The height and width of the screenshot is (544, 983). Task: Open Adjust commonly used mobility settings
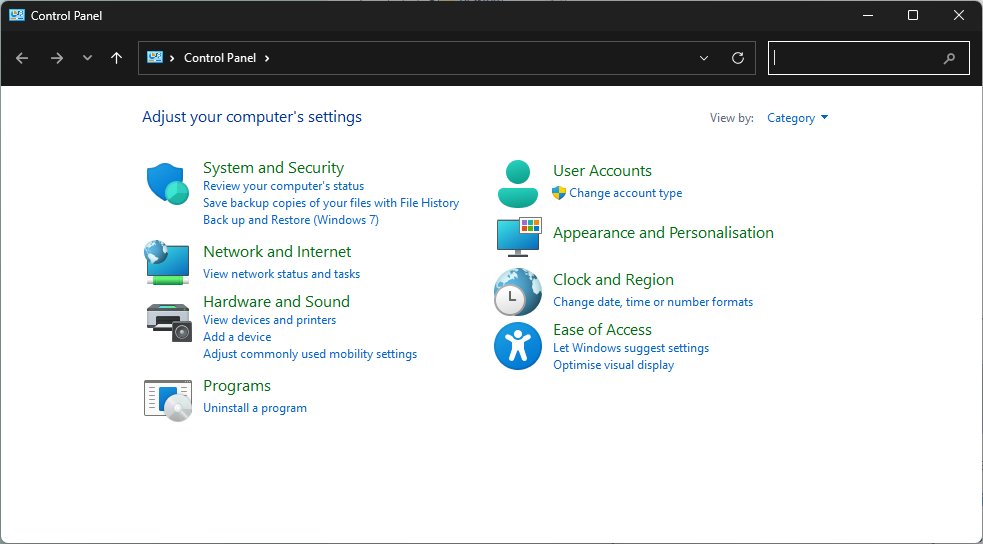pyautogui.click(x=310, y=354)
